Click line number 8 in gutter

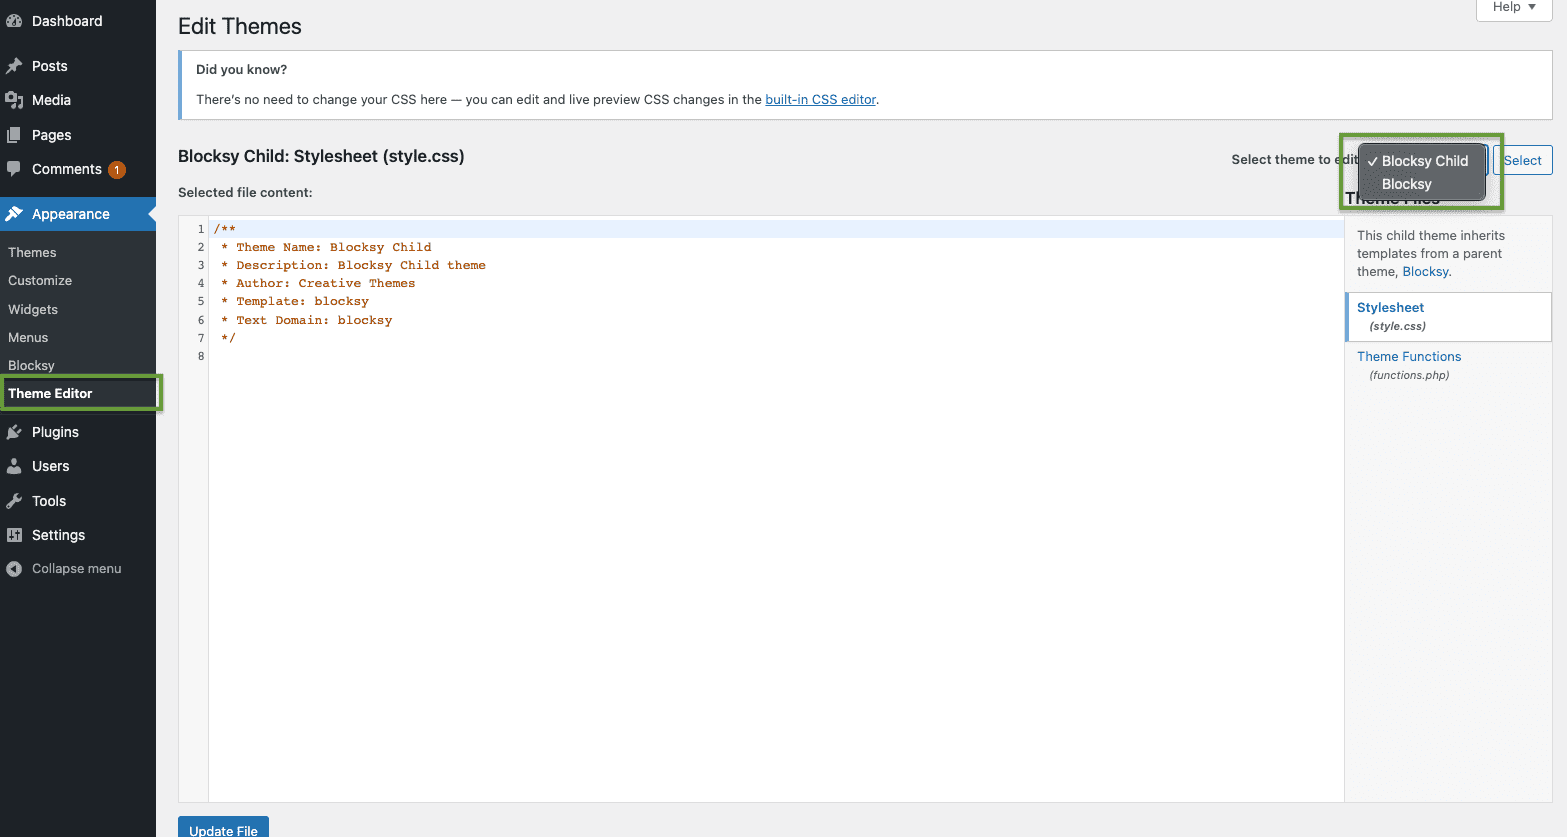click(x=201, y=356)
